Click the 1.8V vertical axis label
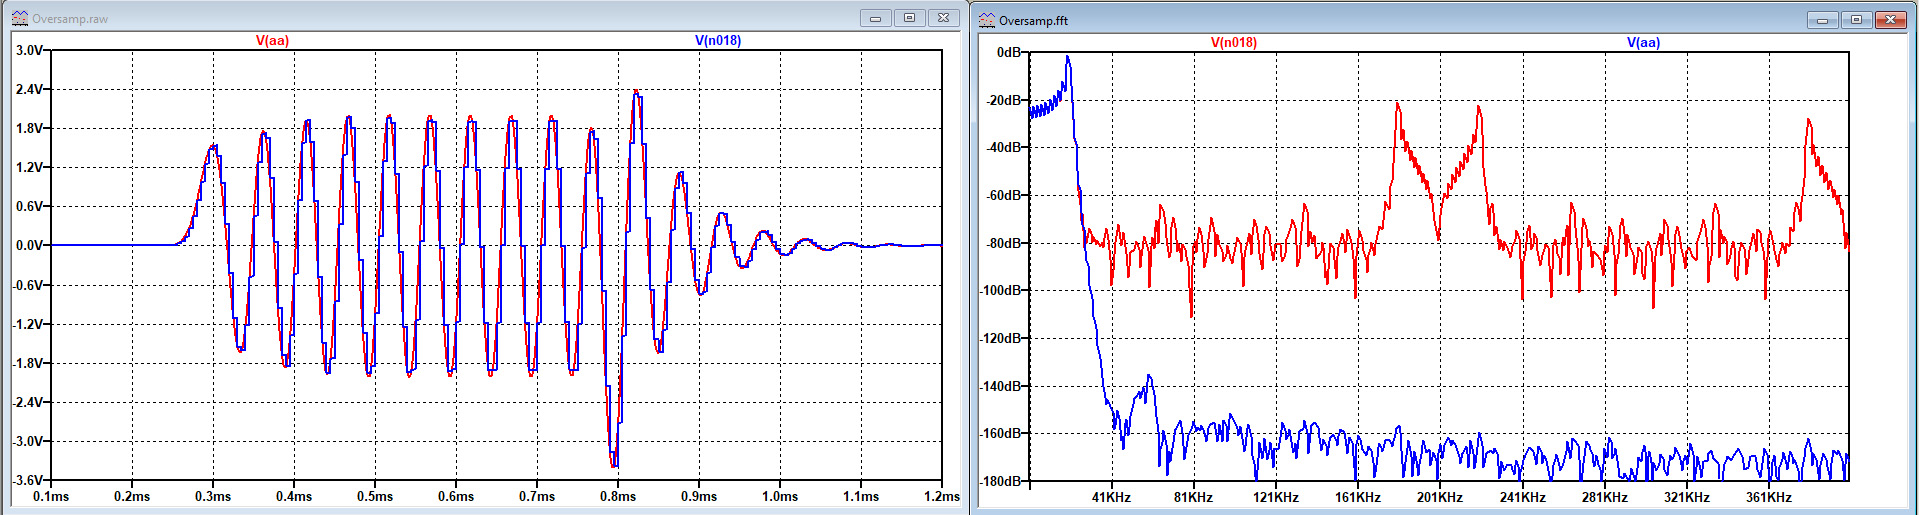This screenshot has height=515, width=1920. (29, 128)
